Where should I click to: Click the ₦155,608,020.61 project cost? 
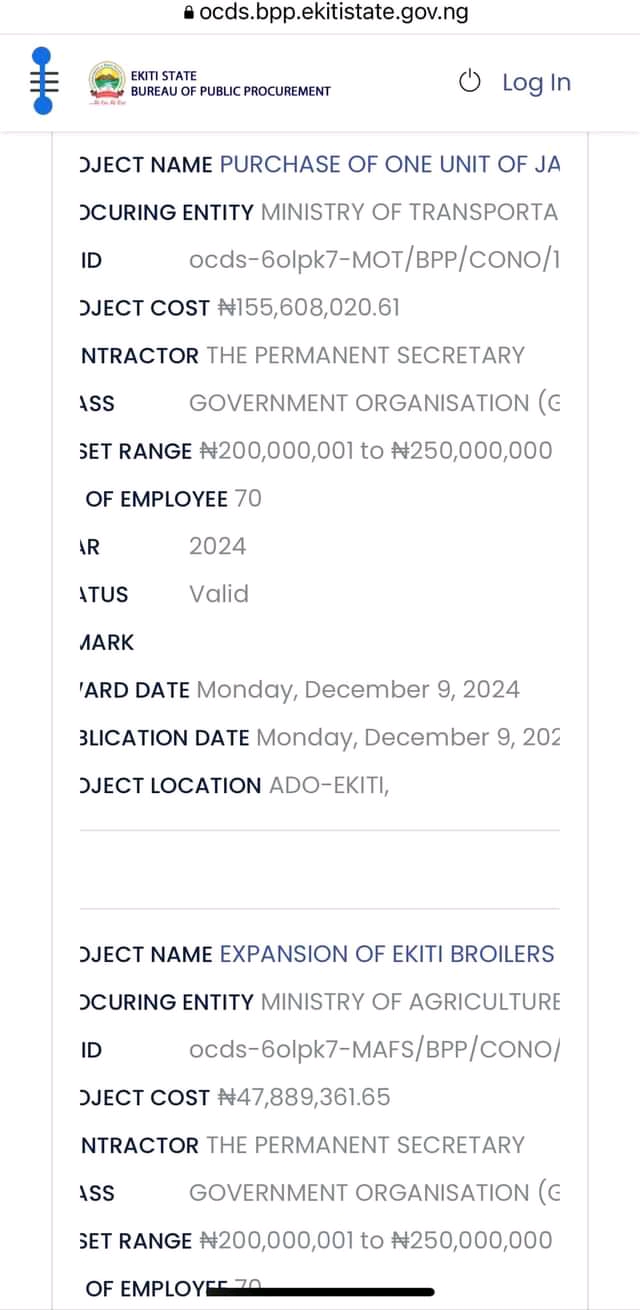pyautogui.click(x=308, y=308)
